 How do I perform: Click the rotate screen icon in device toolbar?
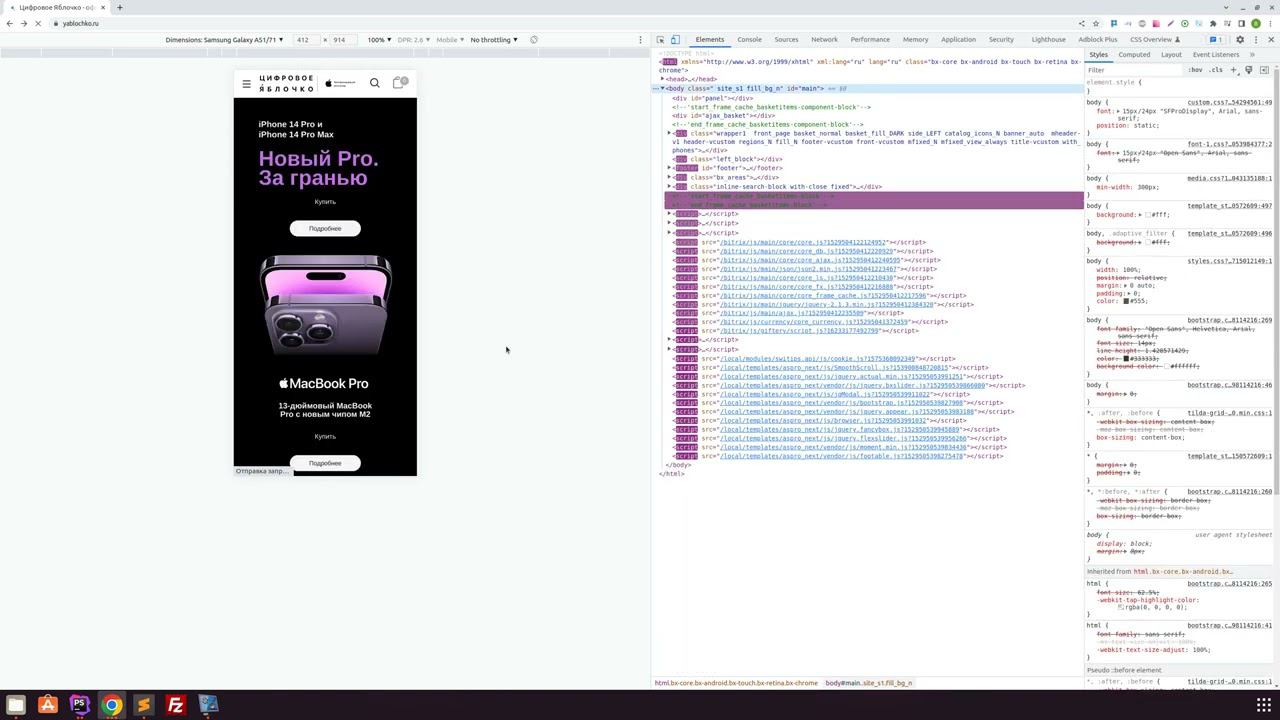tap(534, 40)
